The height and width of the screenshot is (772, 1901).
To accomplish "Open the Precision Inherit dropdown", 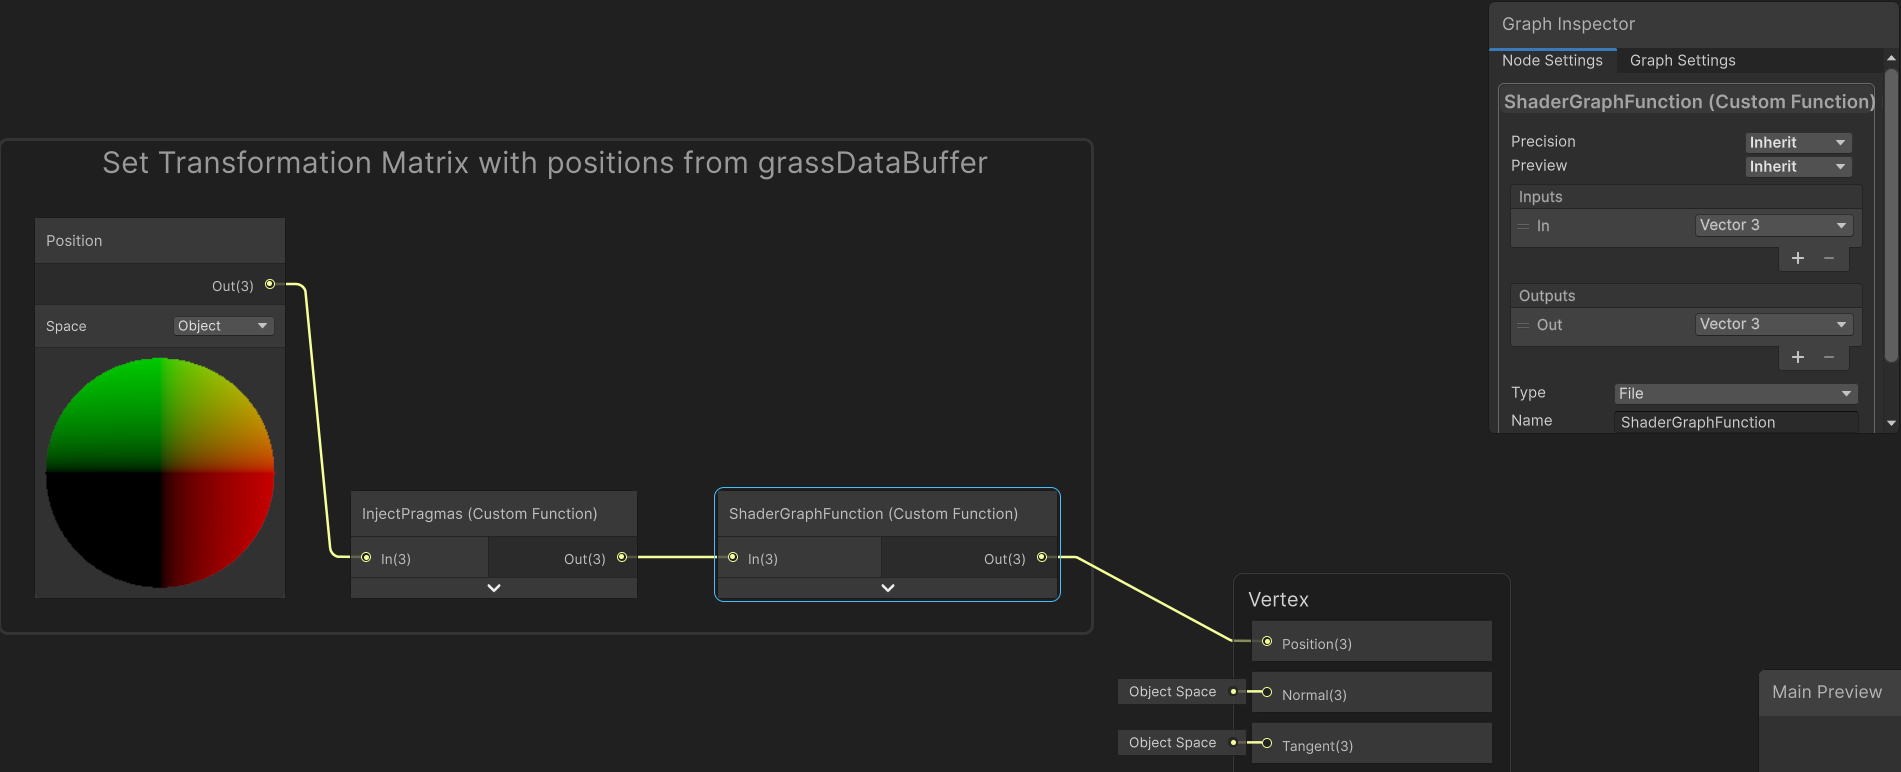I will point(1798,143).
